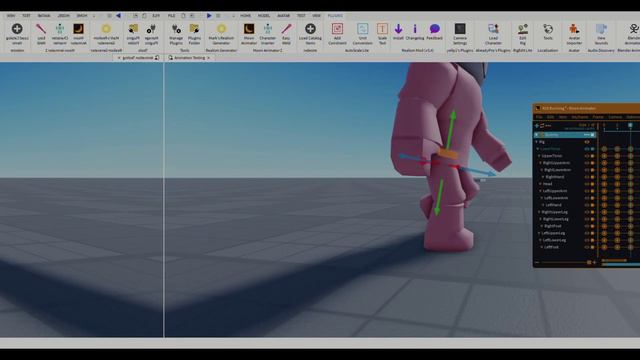The height and width of the screenshot is (360, 640).
Task: Toggle the square marker on LeftUpperLeg row
Action: point(593,233)
